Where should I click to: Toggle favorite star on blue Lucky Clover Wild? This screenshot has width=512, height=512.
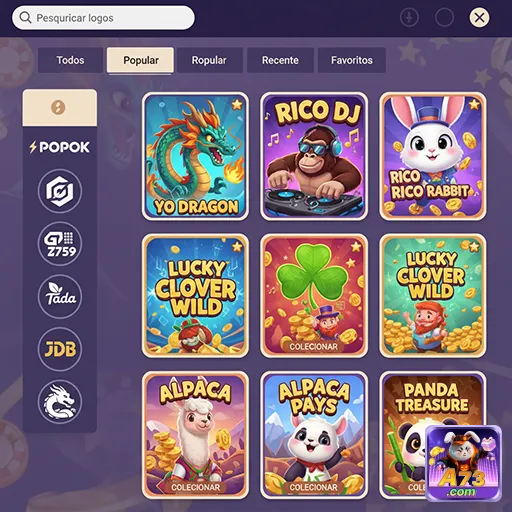(237, 247)
